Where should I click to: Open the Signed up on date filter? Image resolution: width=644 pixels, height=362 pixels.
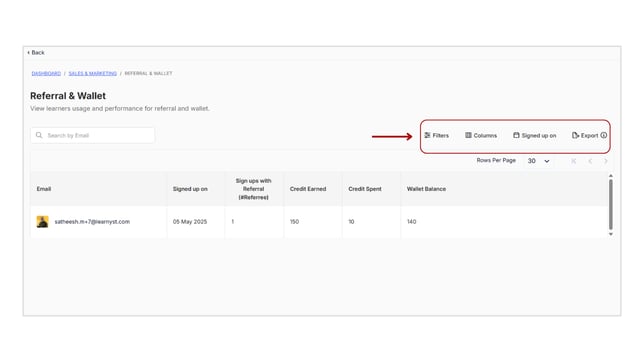535,135
